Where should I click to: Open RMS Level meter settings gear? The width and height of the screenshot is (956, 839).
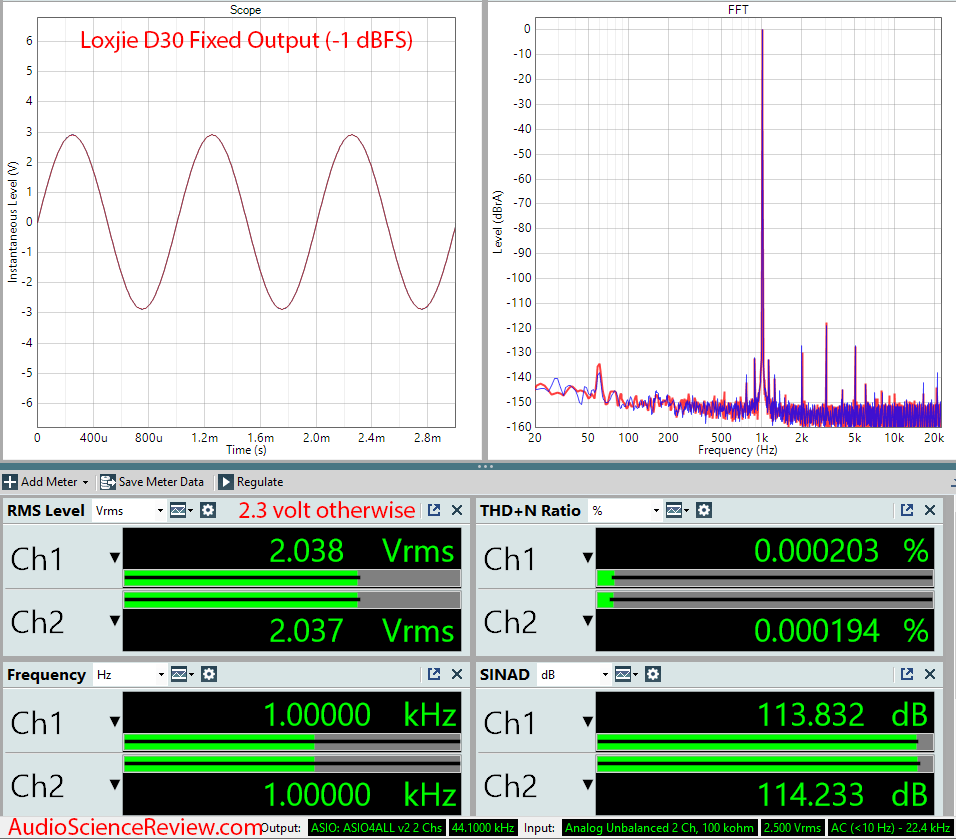pyautogui.click(x=208, y=510)
